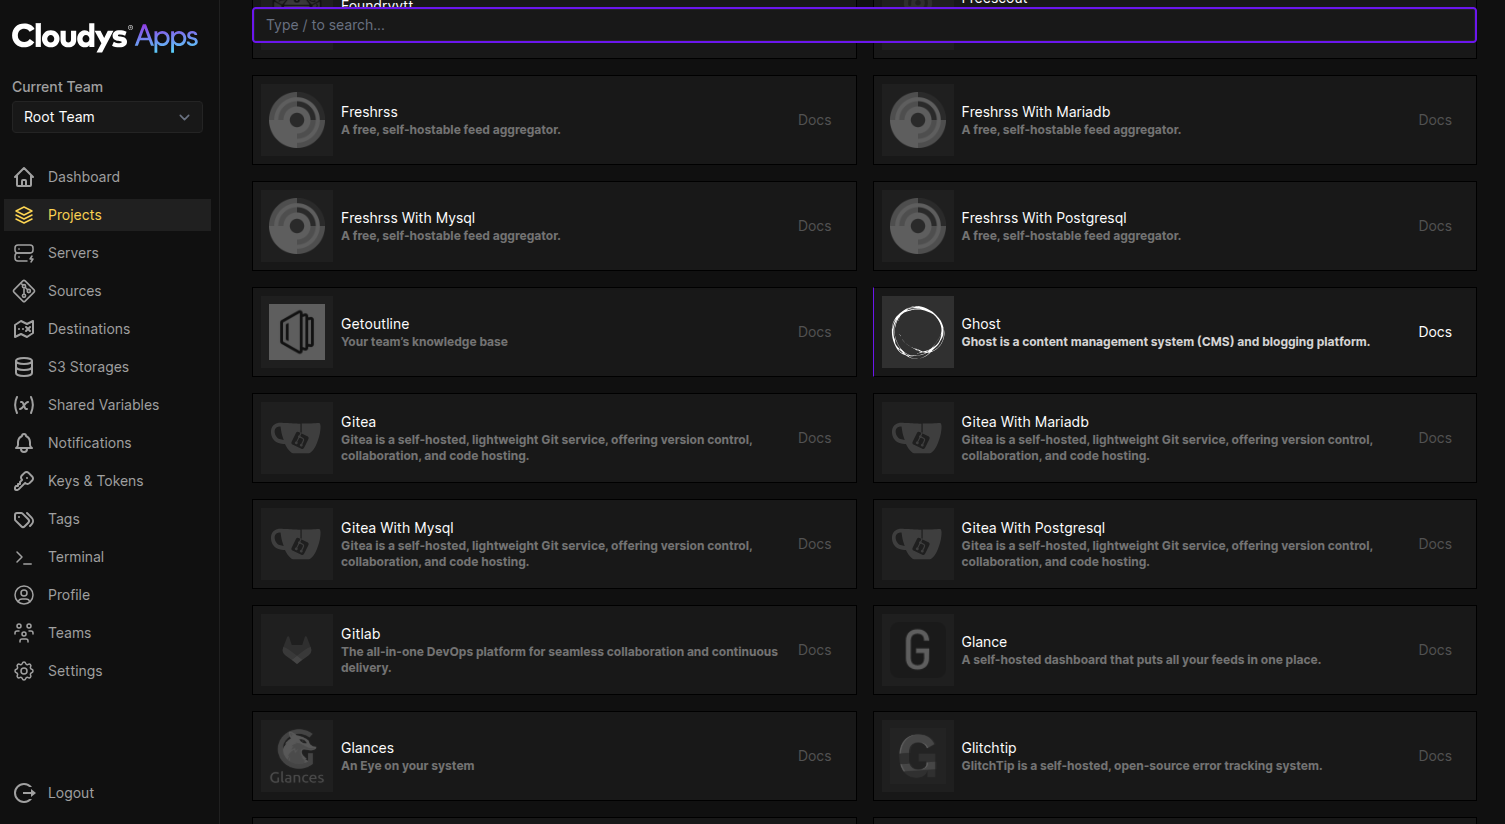The width and height of the screenshot is (1505, 824).
Task: Click the Glance G logo
Action: (x=918, y=650)
